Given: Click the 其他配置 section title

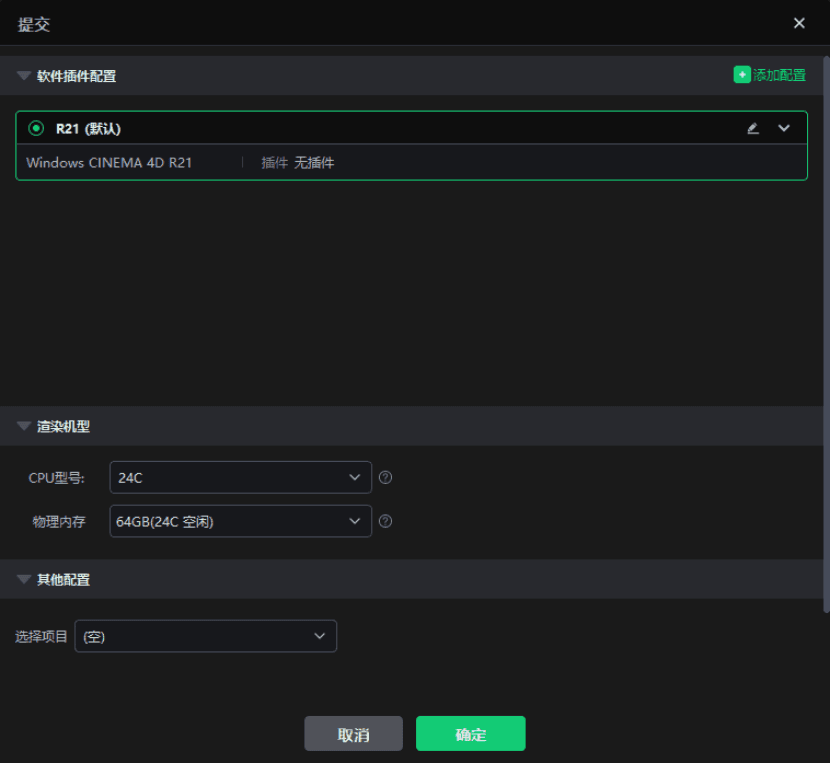Looking at the screenshot, I should [64, 580].
